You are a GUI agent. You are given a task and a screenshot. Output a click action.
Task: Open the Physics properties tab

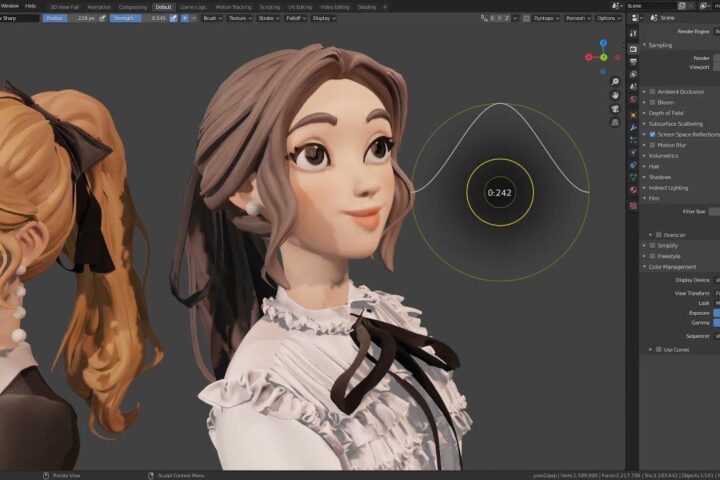point(633,152)
